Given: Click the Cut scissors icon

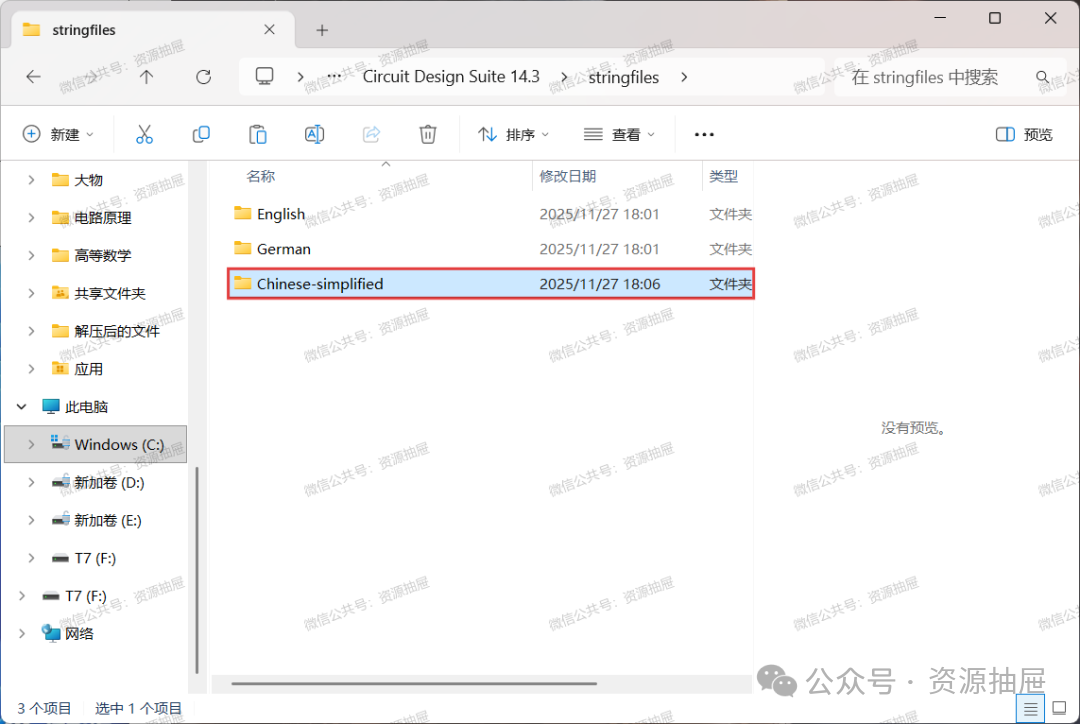Looking at the screenshot, I should [x=144, y=134].
